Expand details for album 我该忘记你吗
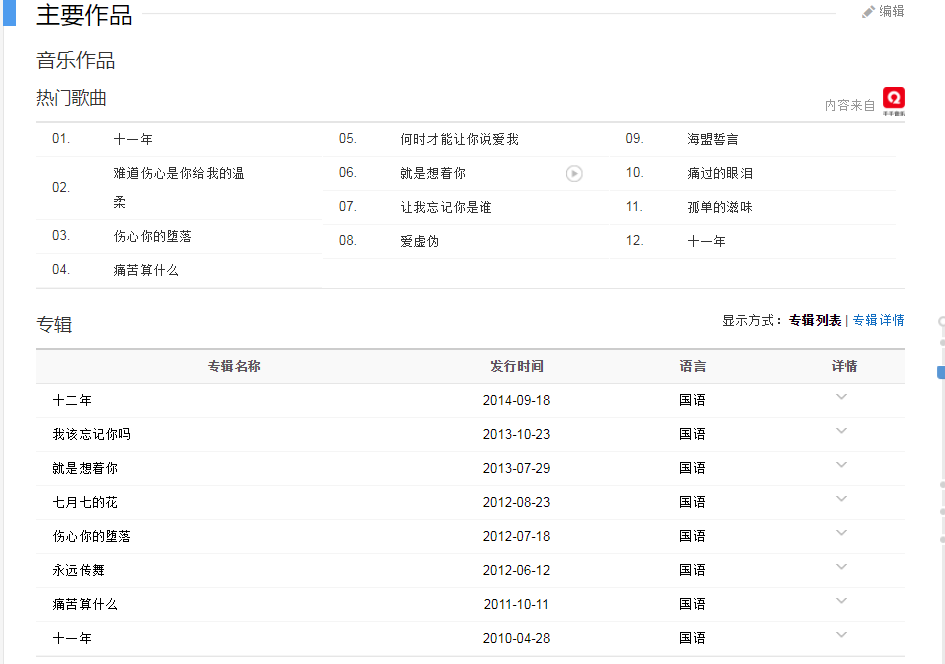The width and height of the screenshot is (945, 664). (x=841, y=431)
